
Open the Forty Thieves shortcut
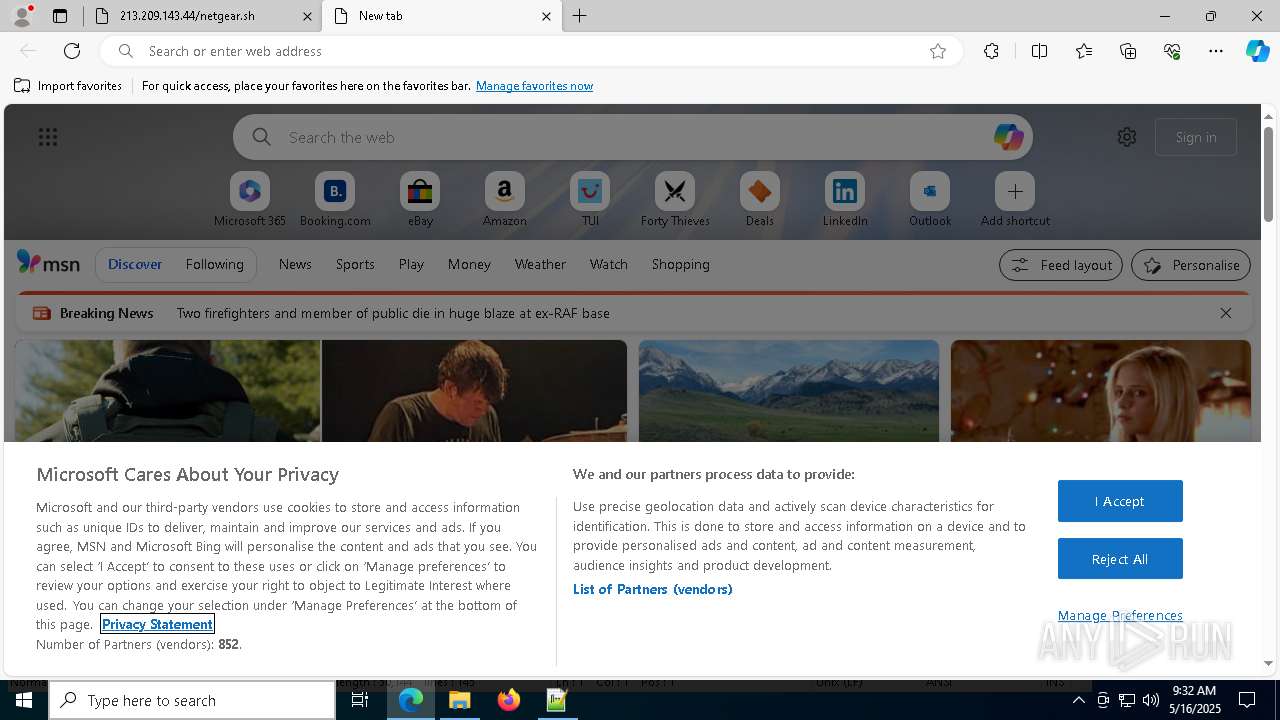tap(675, 191)
